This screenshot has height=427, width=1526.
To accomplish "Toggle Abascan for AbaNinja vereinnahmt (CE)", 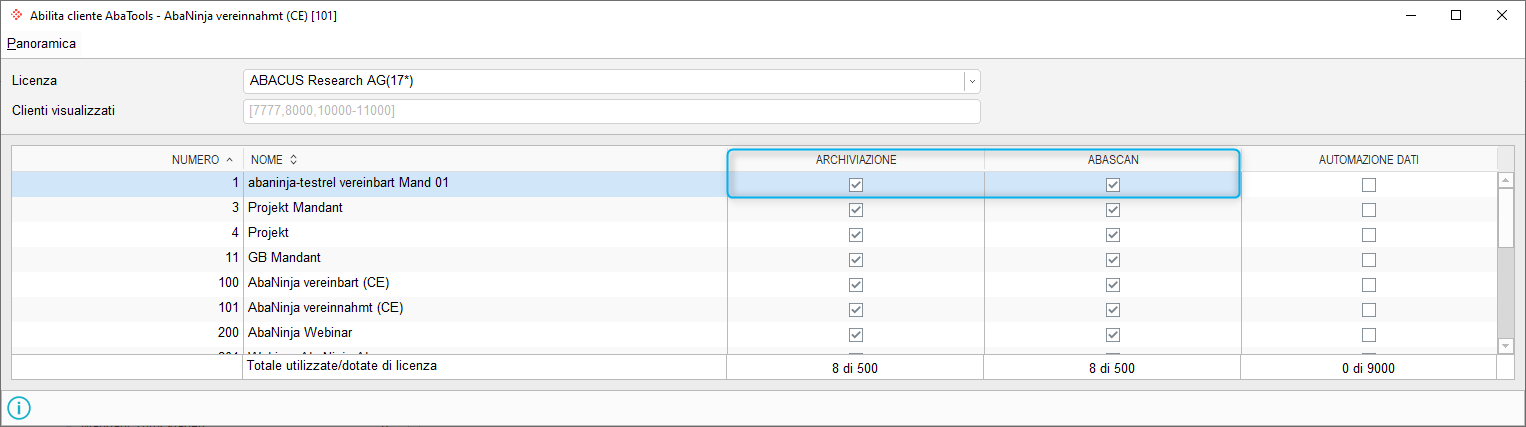I will 1113,310.
